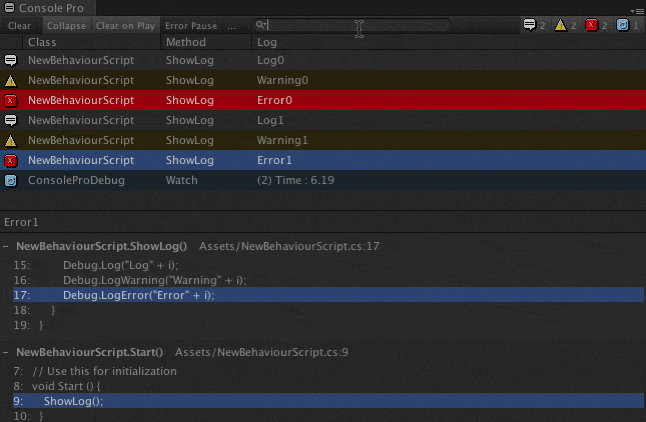Toggle the Collapse option
This screenshot has height=422, width=646.
point(66,26)
